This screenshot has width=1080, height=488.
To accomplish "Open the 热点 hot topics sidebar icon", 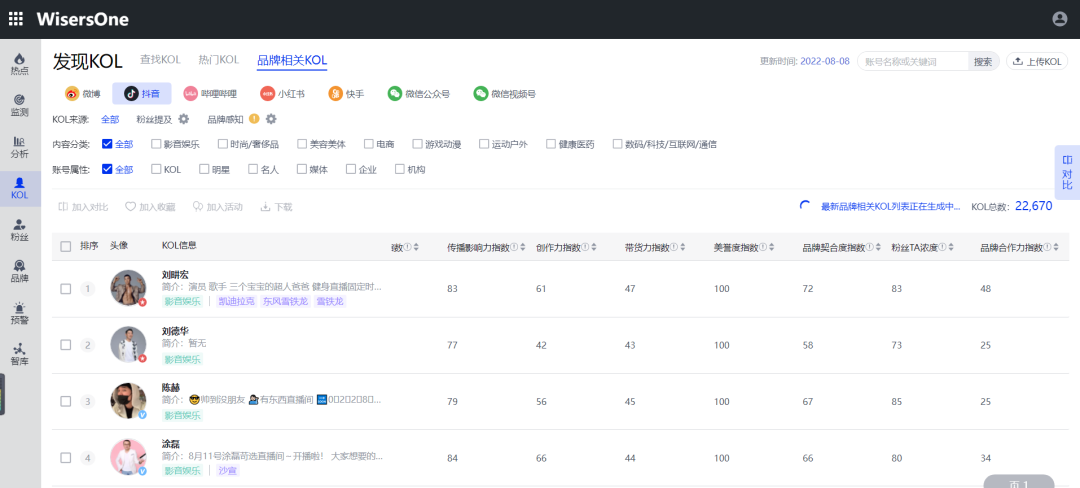I will coord(20,64).
